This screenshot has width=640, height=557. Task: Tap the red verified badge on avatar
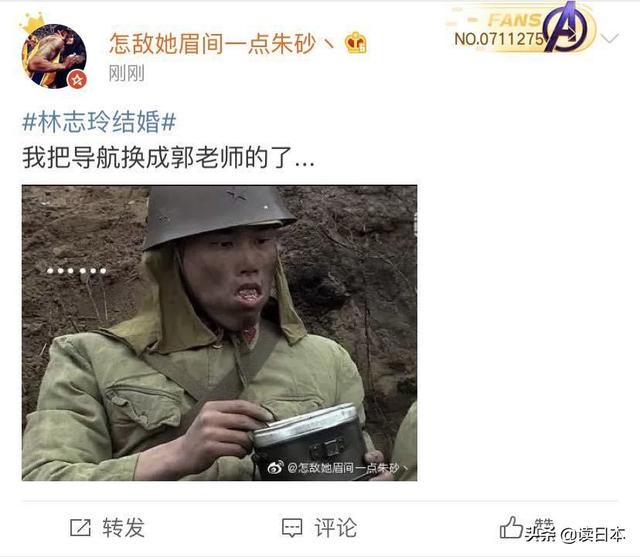(x=77, y=80)
